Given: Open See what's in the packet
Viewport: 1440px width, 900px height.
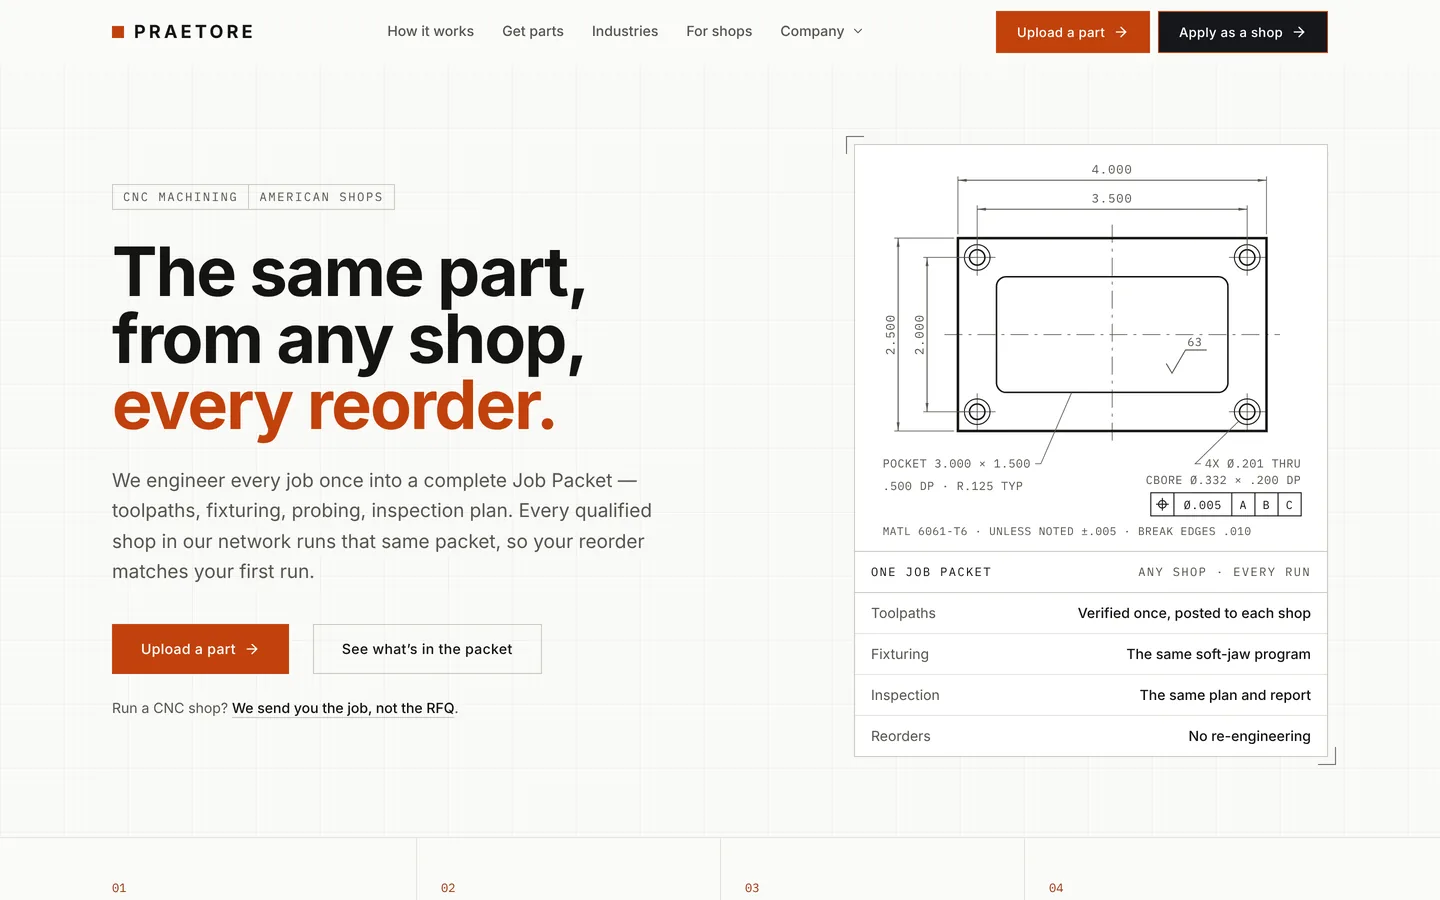Looking at the screenshot, I should pos(427,649).
